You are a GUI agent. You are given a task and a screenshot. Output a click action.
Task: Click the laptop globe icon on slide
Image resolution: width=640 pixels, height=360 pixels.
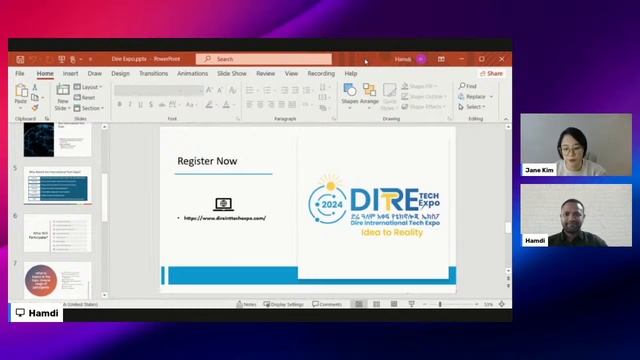(x=224, y=204)
